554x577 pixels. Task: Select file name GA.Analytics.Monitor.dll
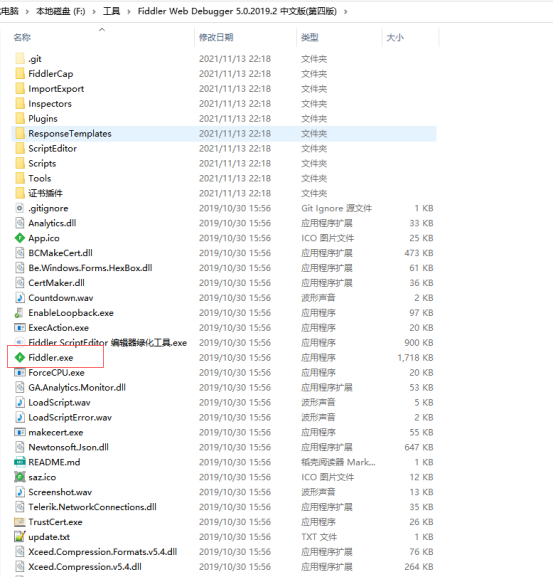pyautogui.click(x=77, y=387)
